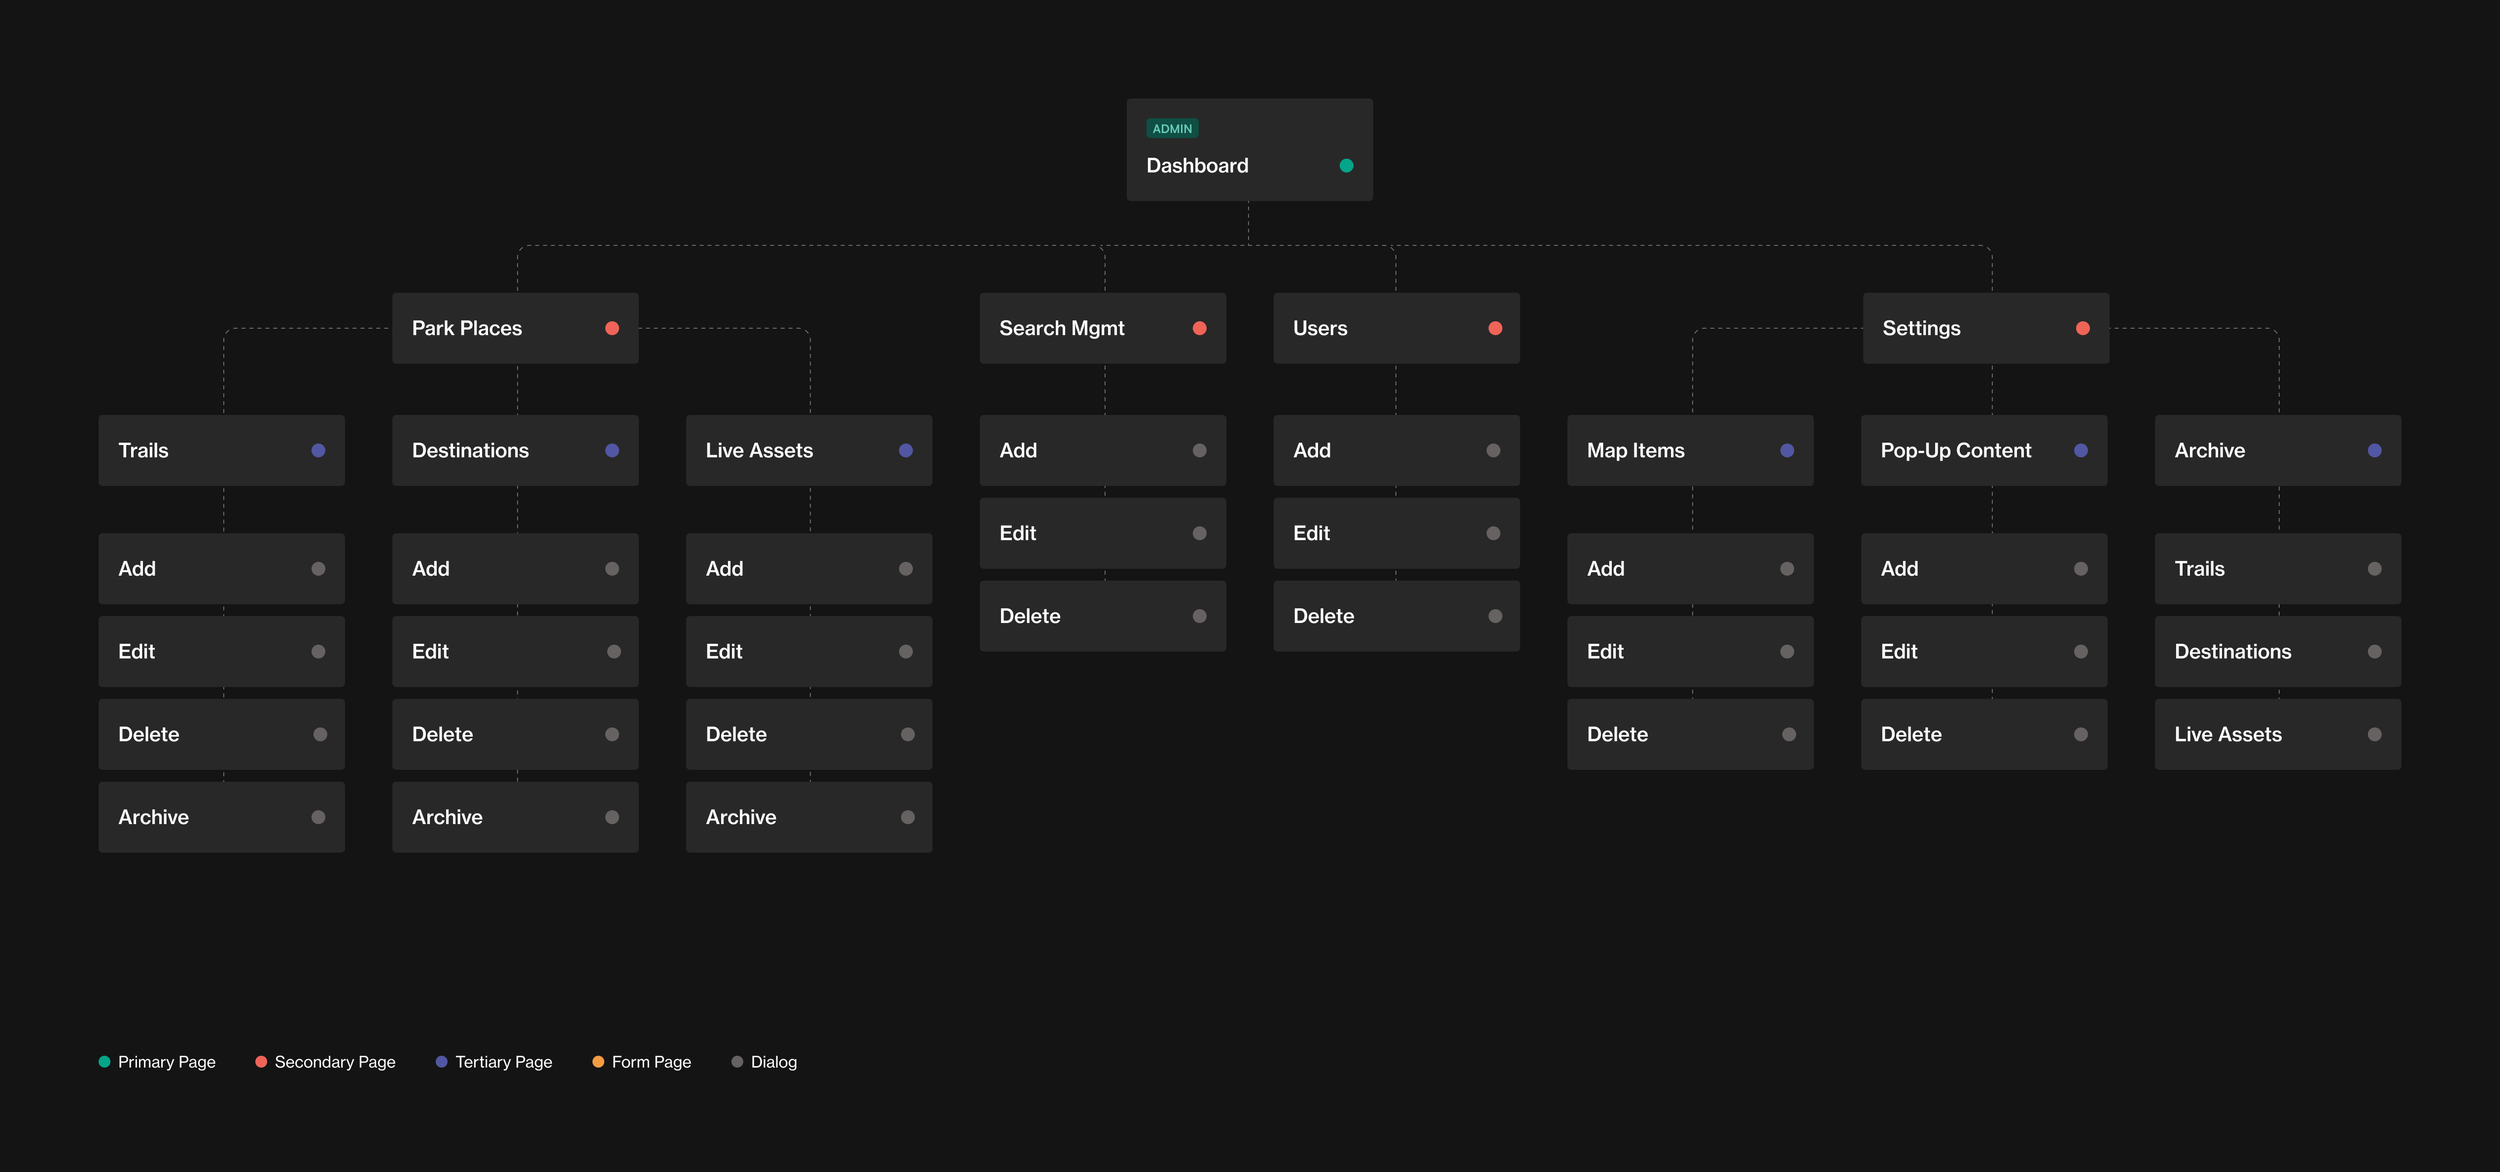Click purple dot on Trails tertiary node
2500x1172 pixels.
318,451
